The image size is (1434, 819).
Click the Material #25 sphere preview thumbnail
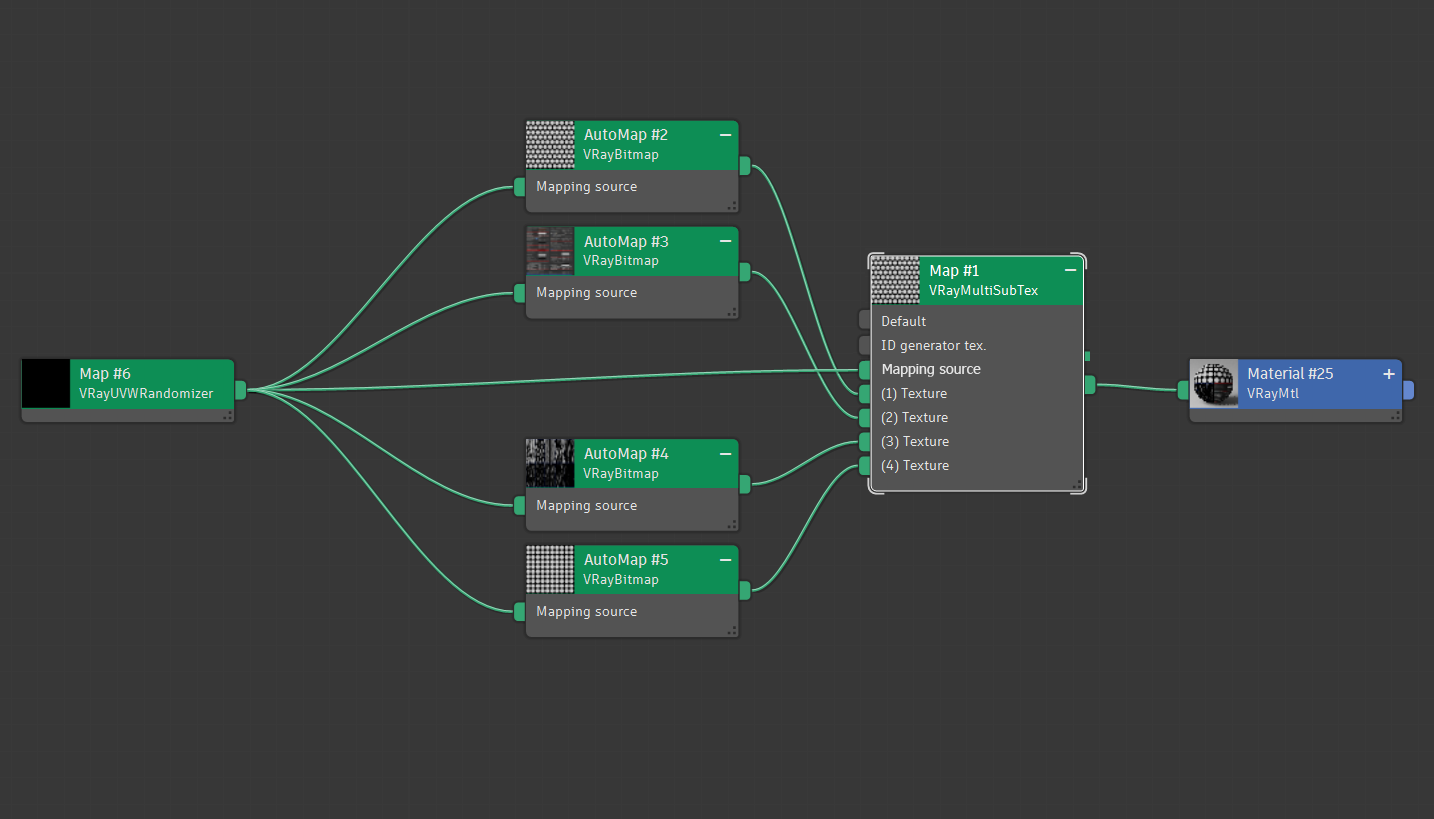[1215, 384]
